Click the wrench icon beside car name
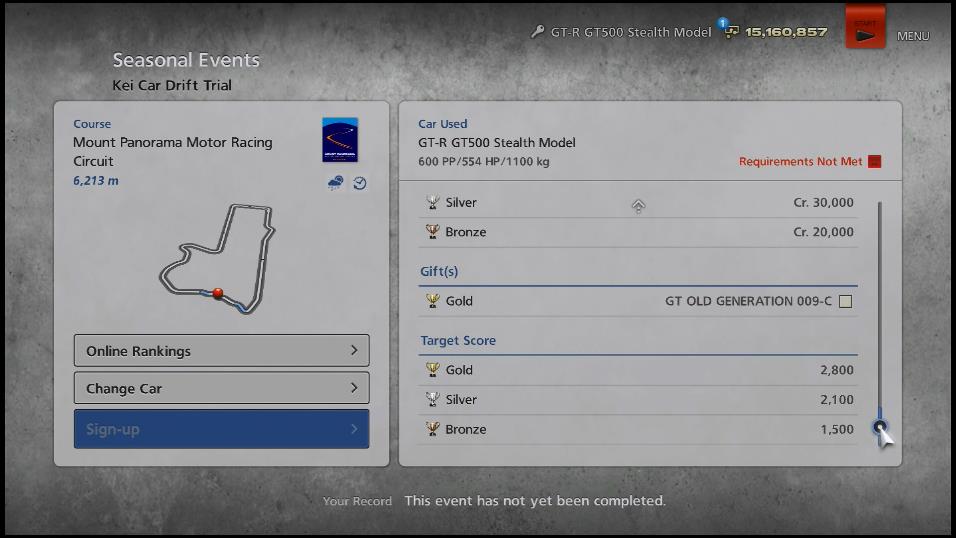Image resolution: width=956 pixels, height=538 pixels. [537, 31]
